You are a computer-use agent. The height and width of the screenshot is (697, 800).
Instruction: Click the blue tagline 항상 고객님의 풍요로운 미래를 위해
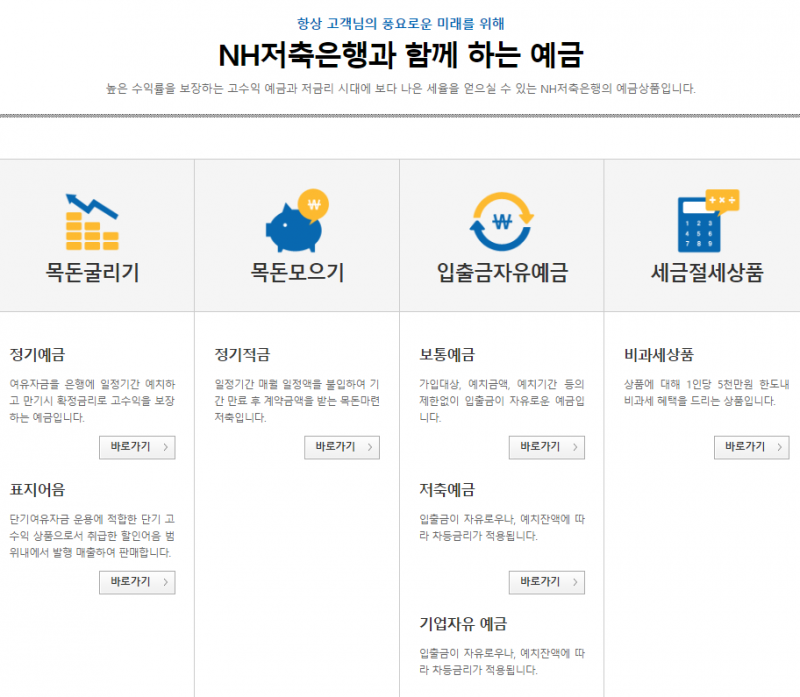pyautogui.click(x=401, y=23)
